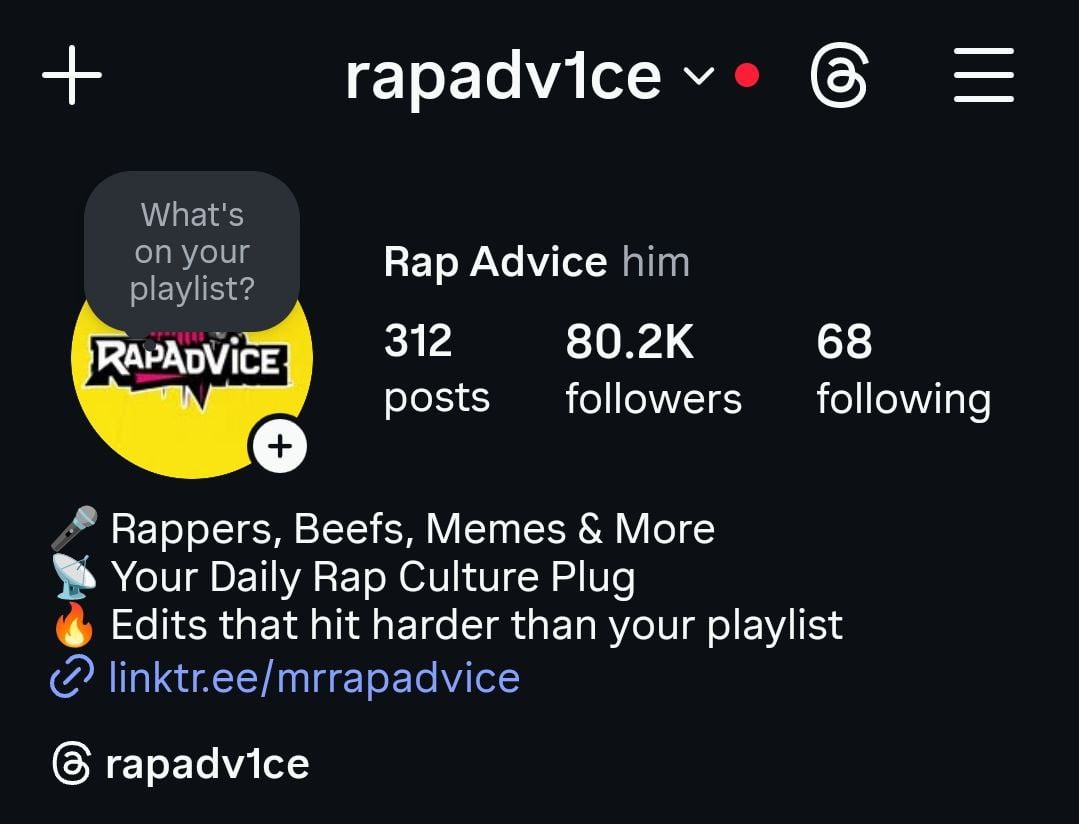The width and height of the screenshot is (1079, 824).
Task: Tap the Threads logo beside rapadv1ce handle
Action: pos(72,763)
